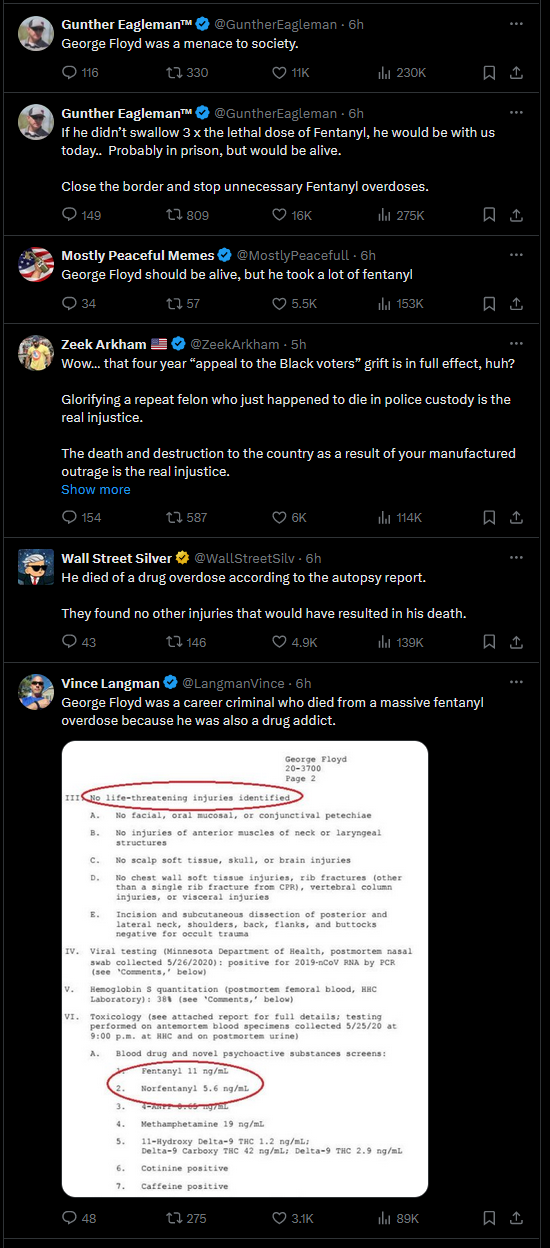
Task: Expand Zeek Arkham's tweet with Show more
Action: [x=96, y=489]
